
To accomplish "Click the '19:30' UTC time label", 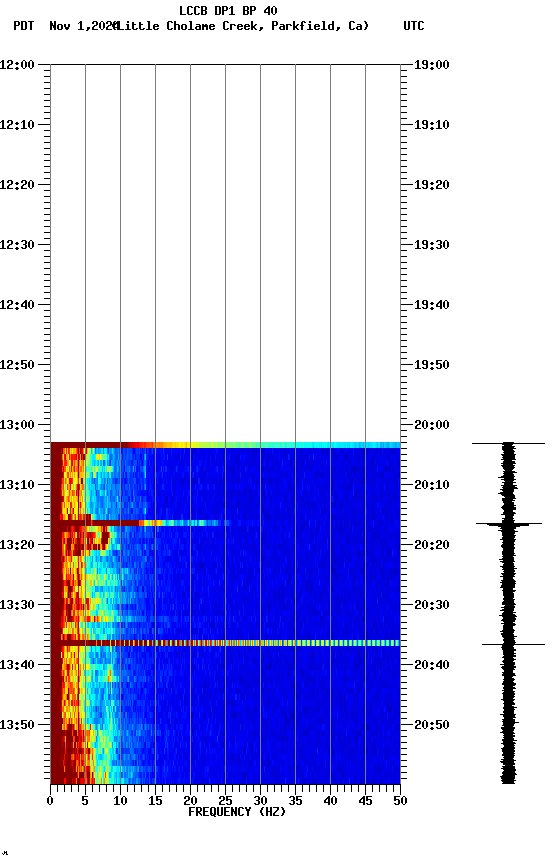I will pyautogui.click(x=432, y=245).
